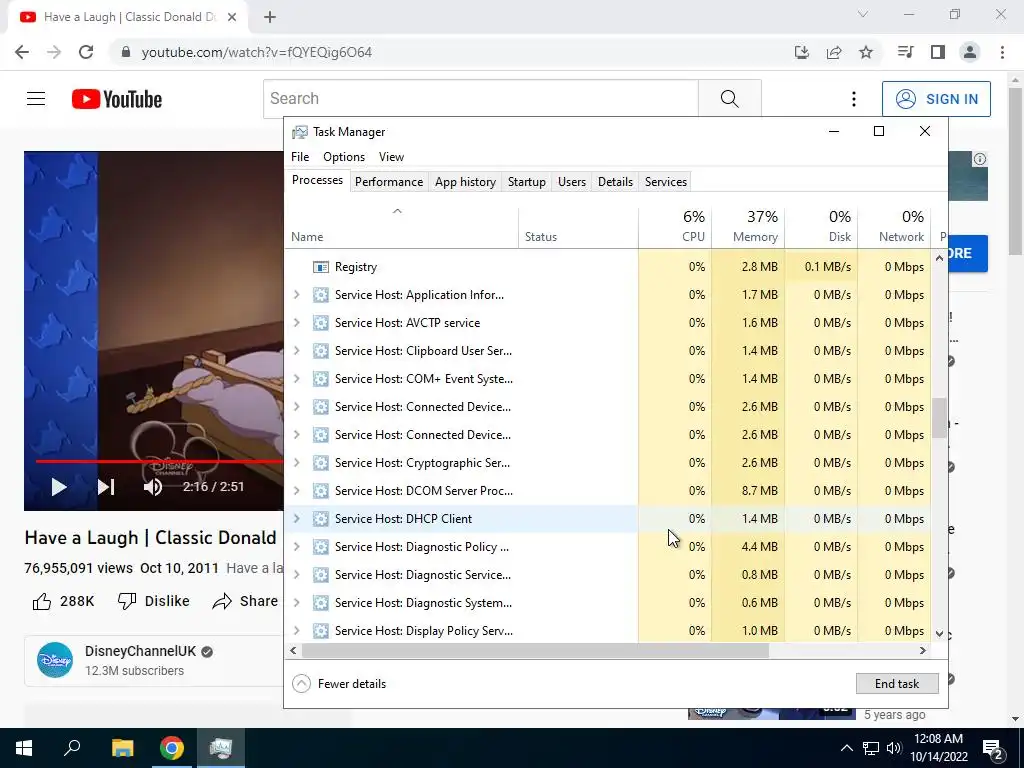Click the install/download page icon
The image size is (1024, 768).
[802, 52]
